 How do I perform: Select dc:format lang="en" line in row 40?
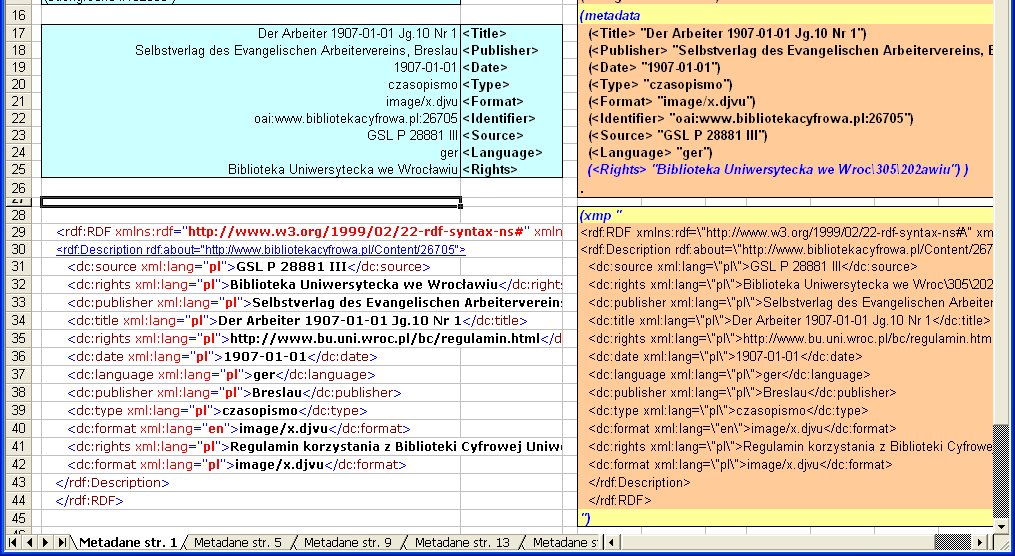click(x=239, y=428)
